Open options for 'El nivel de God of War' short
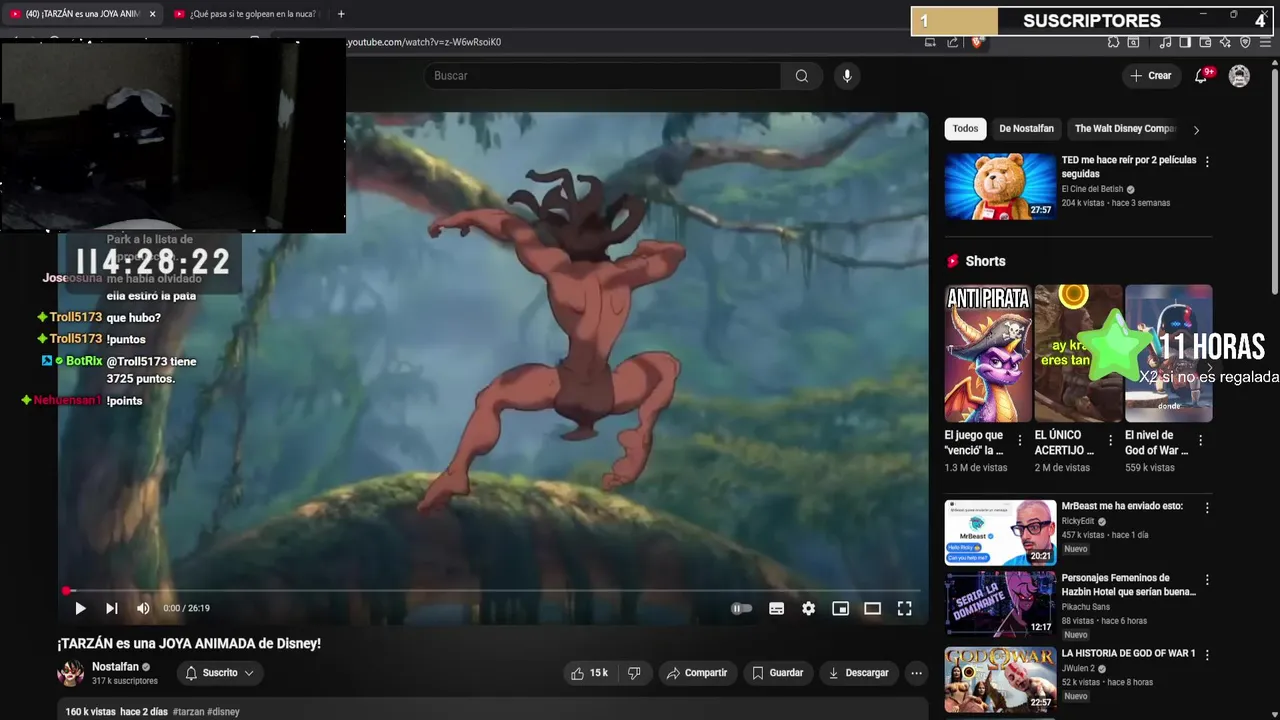 pyautogui.click(x=1201, y=440)
